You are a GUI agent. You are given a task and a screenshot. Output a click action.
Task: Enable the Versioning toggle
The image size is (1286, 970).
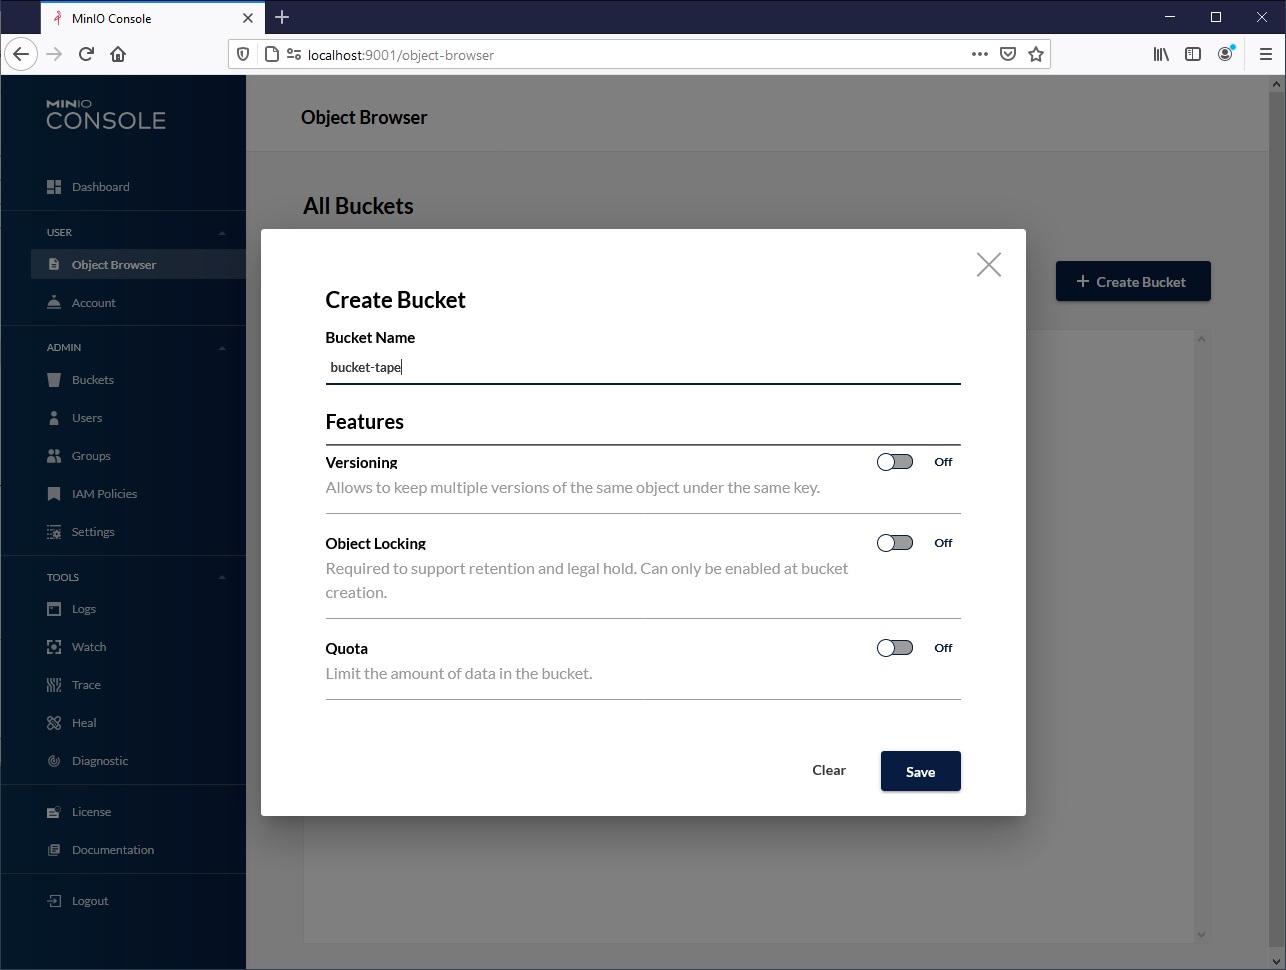click(x=895, y=462)
